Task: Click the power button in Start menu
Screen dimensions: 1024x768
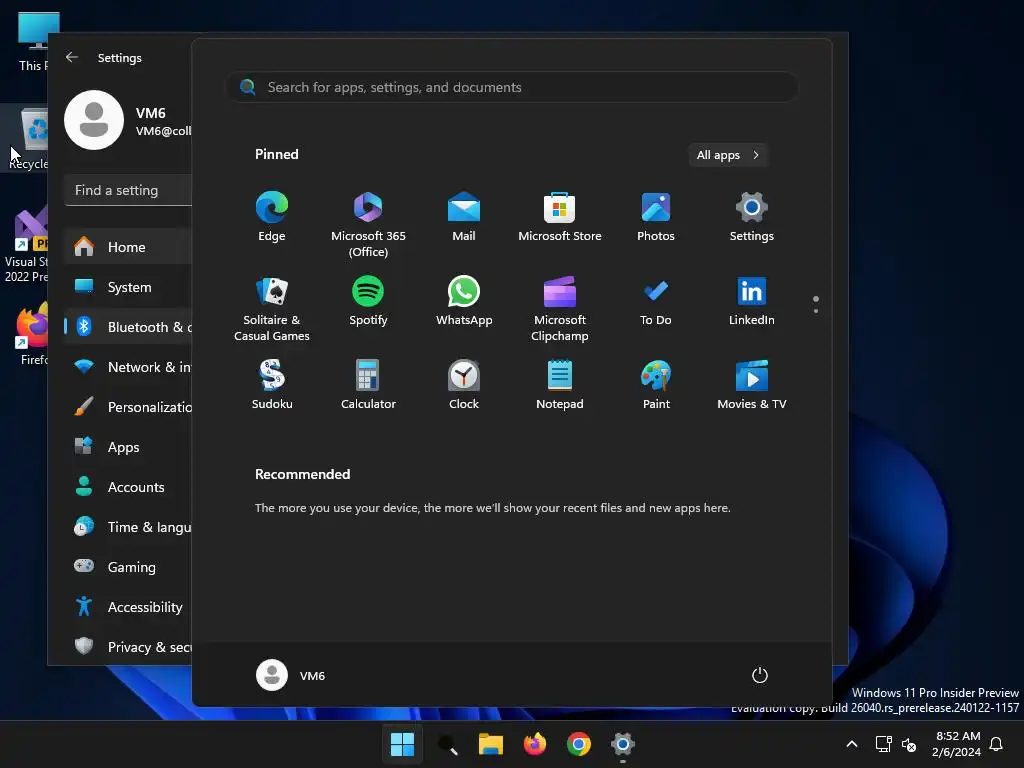Action: point(760,675)
